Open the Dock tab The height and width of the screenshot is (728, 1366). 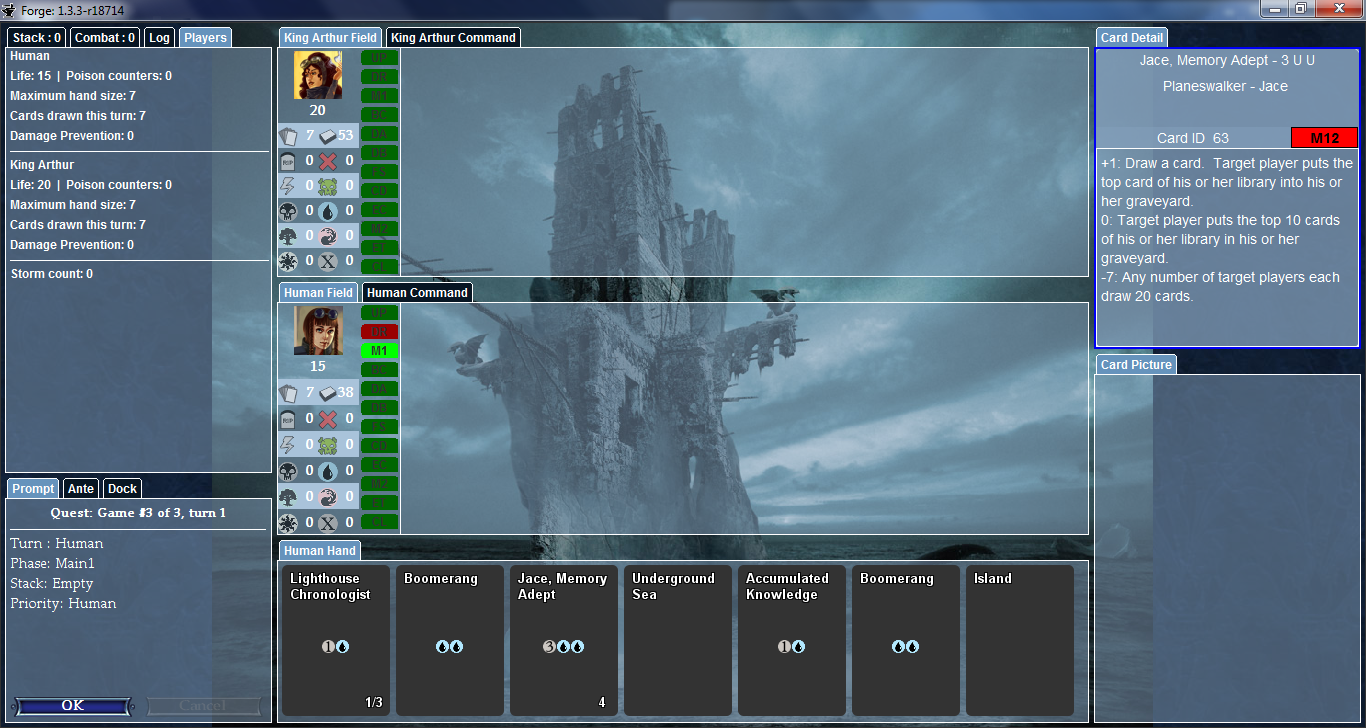[122, 489]
